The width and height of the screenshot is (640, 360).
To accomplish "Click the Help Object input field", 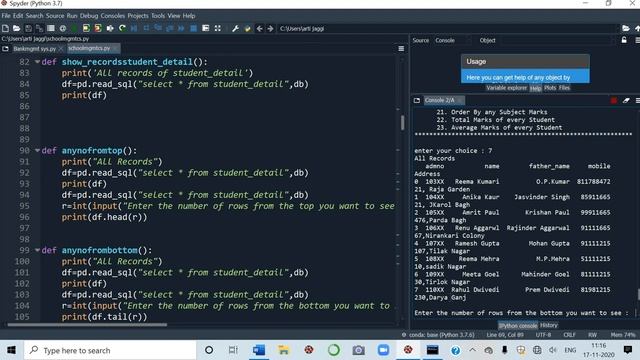I will point(557,40).
